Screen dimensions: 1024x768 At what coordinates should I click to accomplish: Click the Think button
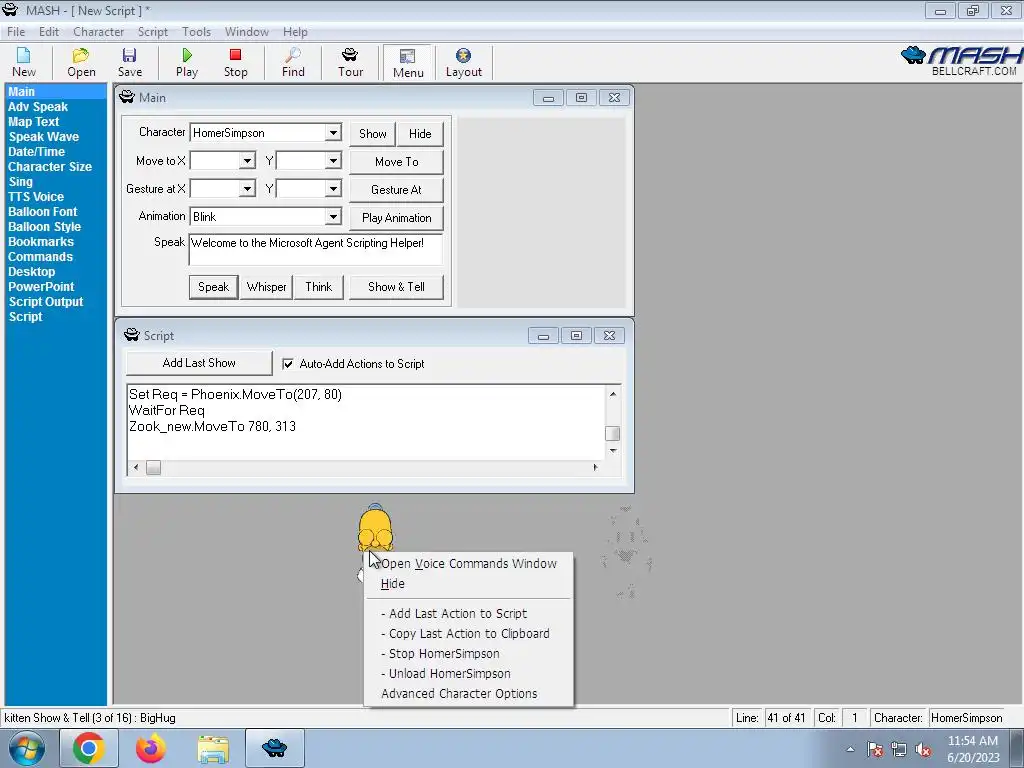(x=319, y=287)
